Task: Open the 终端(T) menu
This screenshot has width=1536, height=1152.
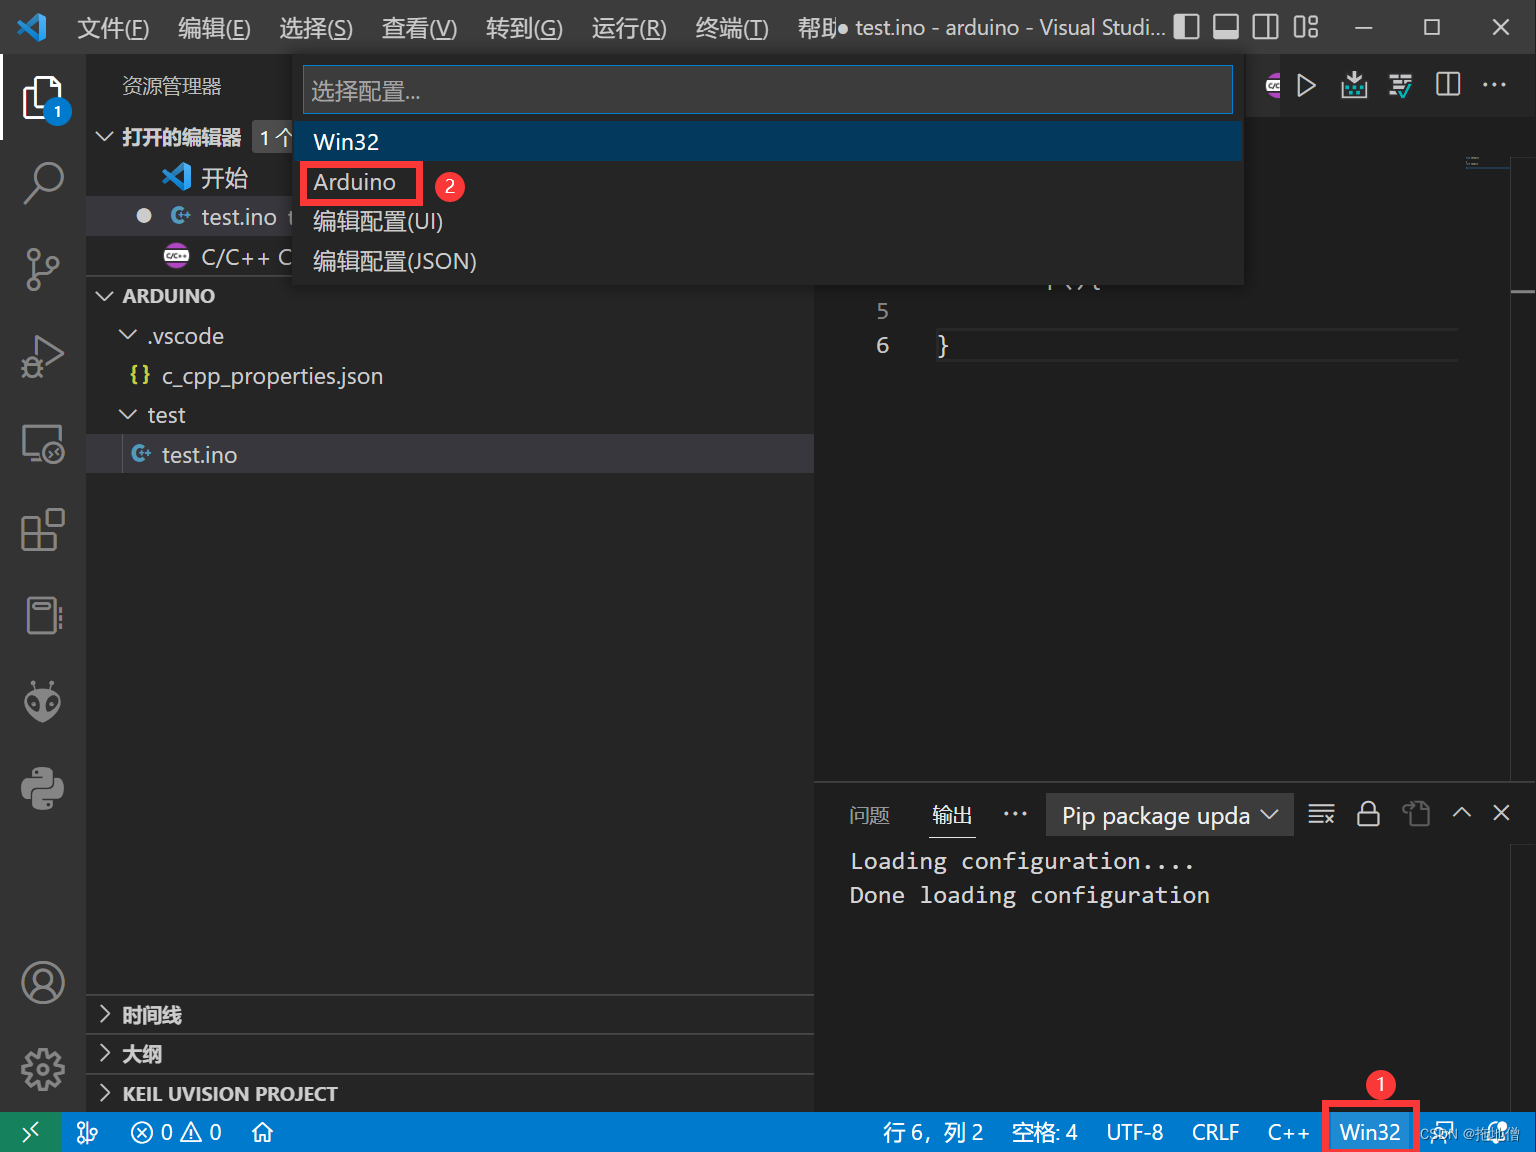Action: click(732, 28)
